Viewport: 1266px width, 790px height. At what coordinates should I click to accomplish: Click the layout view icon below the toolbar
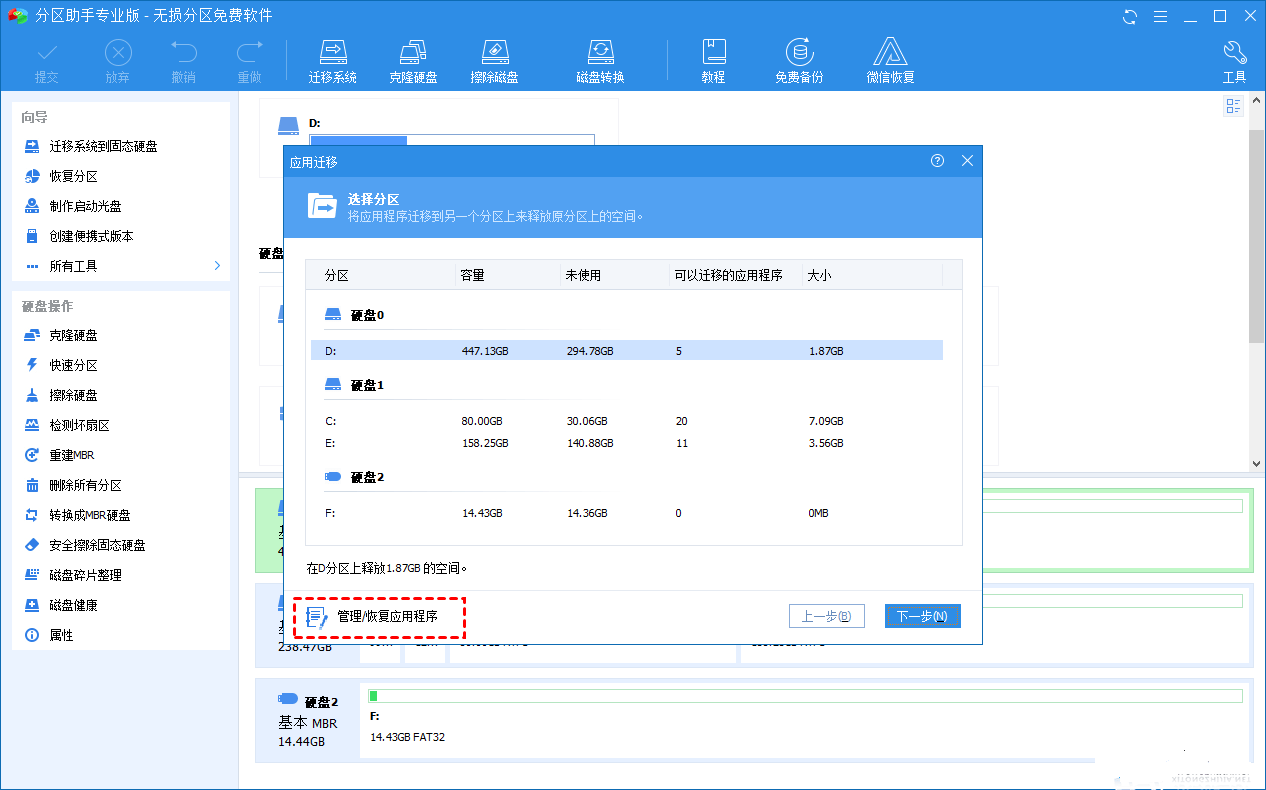click(1233, 105)
